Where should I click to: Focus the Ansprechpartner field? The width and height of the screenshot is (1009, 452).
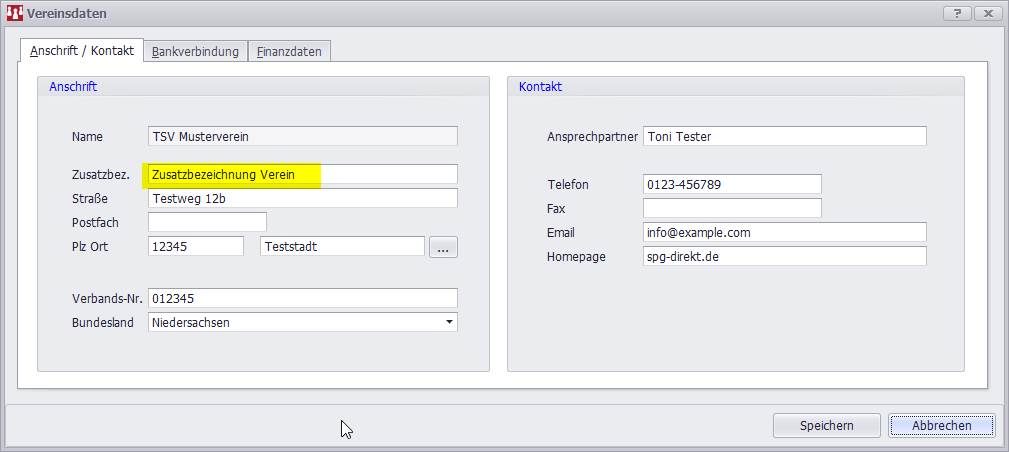[784, 136]
